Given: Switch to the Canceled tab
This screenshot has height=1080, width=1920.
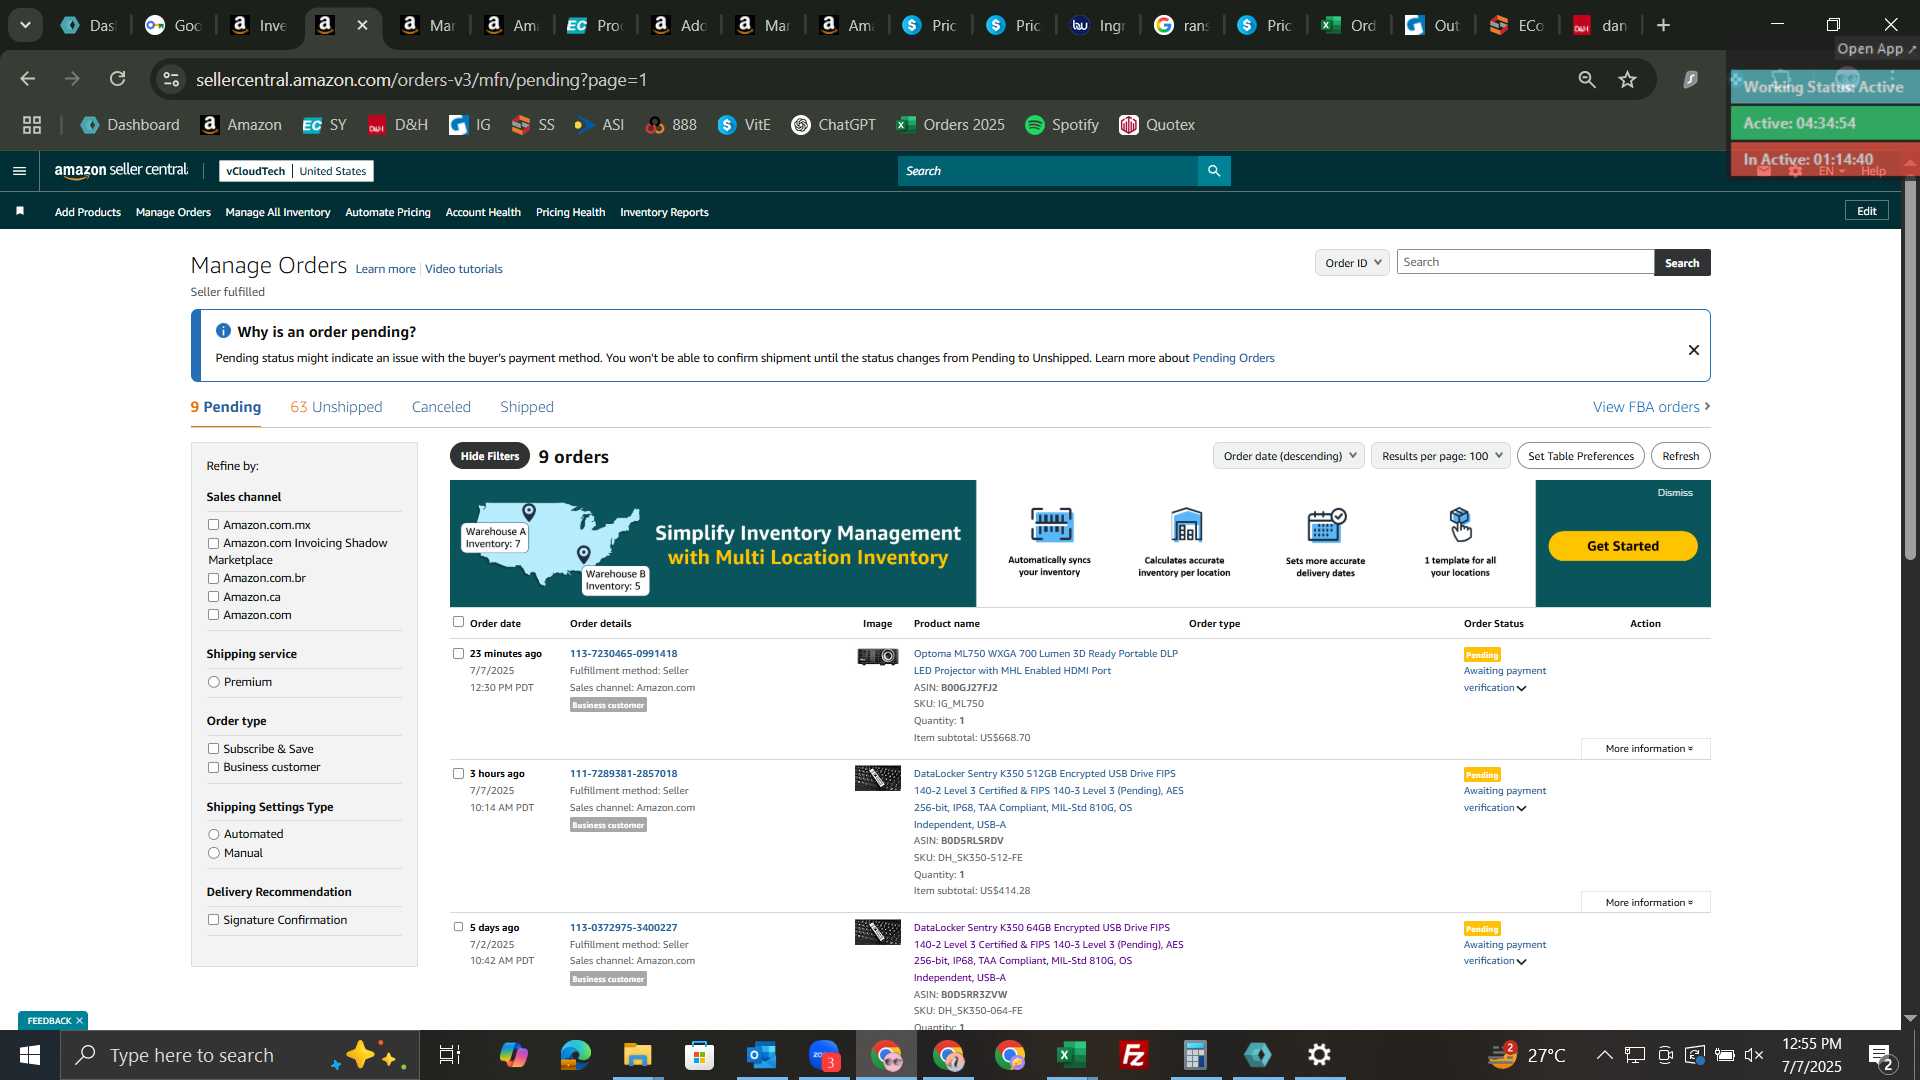Looking at the screenshot, I should tap(441, 407).
